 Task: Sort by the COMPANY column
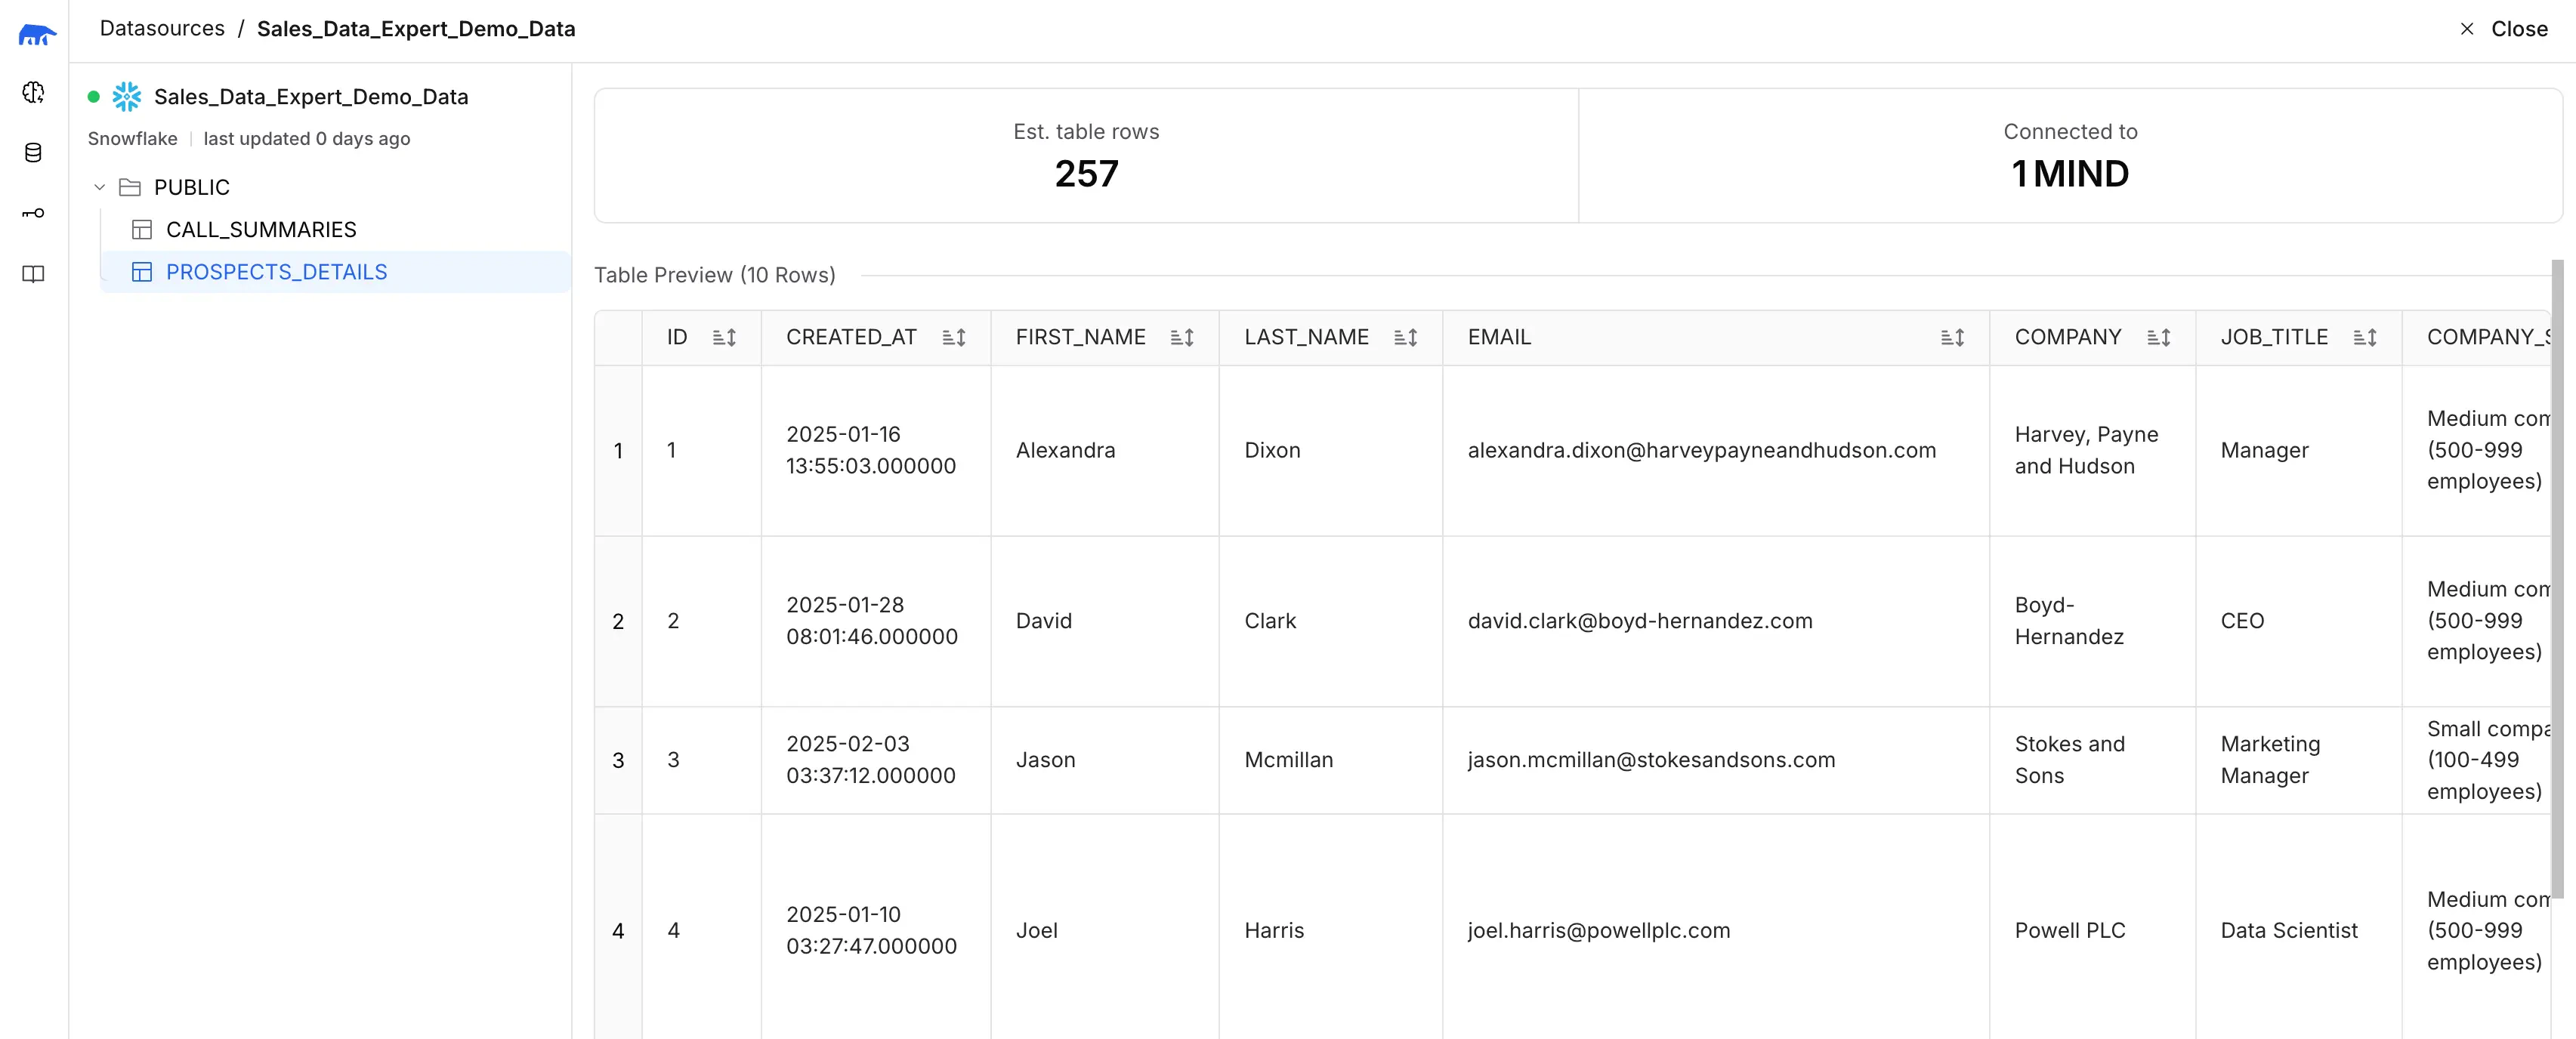(x=2158, y=338)
